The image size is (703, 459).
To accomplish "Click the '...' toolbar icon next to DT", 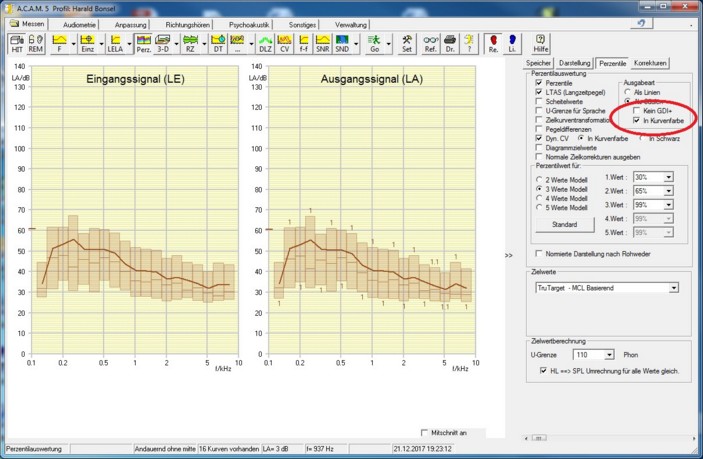I will [238, 44].
